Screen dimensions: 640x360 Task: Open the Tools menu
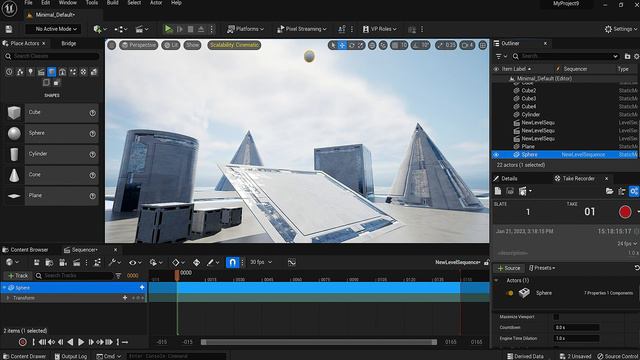point(91,3)
